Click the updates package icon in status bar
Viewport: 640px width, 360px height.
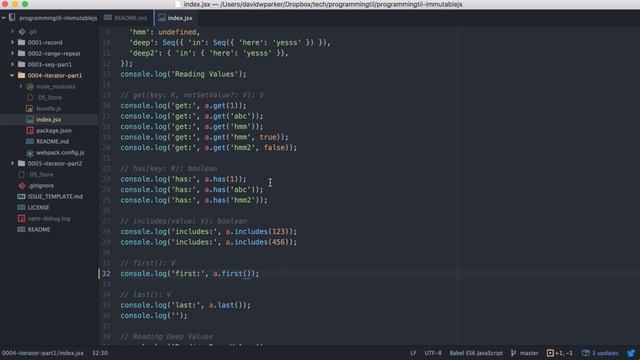coord(586,353)
